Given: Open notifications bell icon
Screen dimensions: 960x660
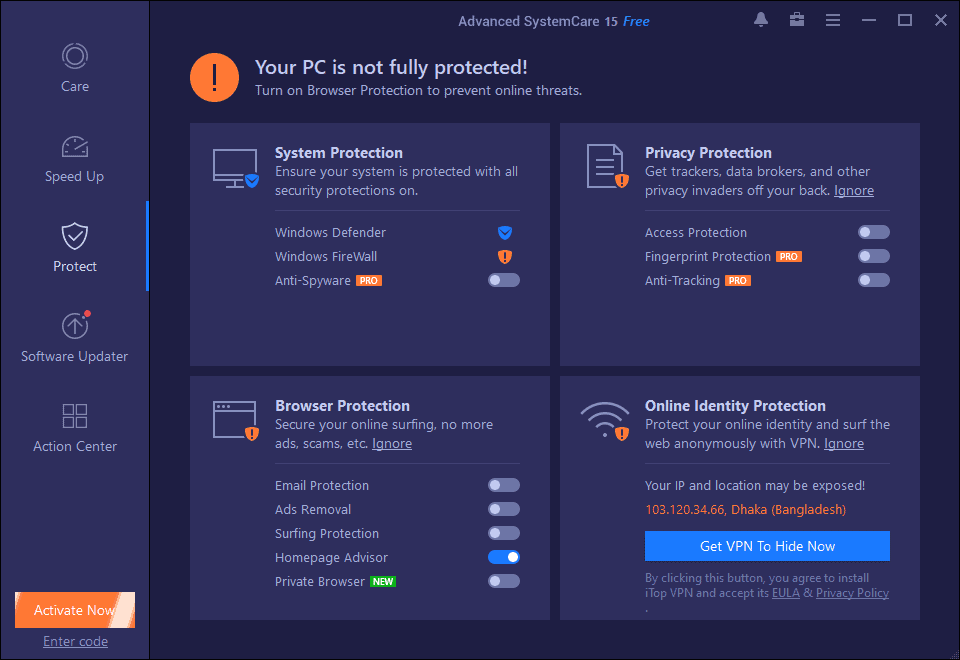Looking at the screenshot, I should [x=761, y=20].
